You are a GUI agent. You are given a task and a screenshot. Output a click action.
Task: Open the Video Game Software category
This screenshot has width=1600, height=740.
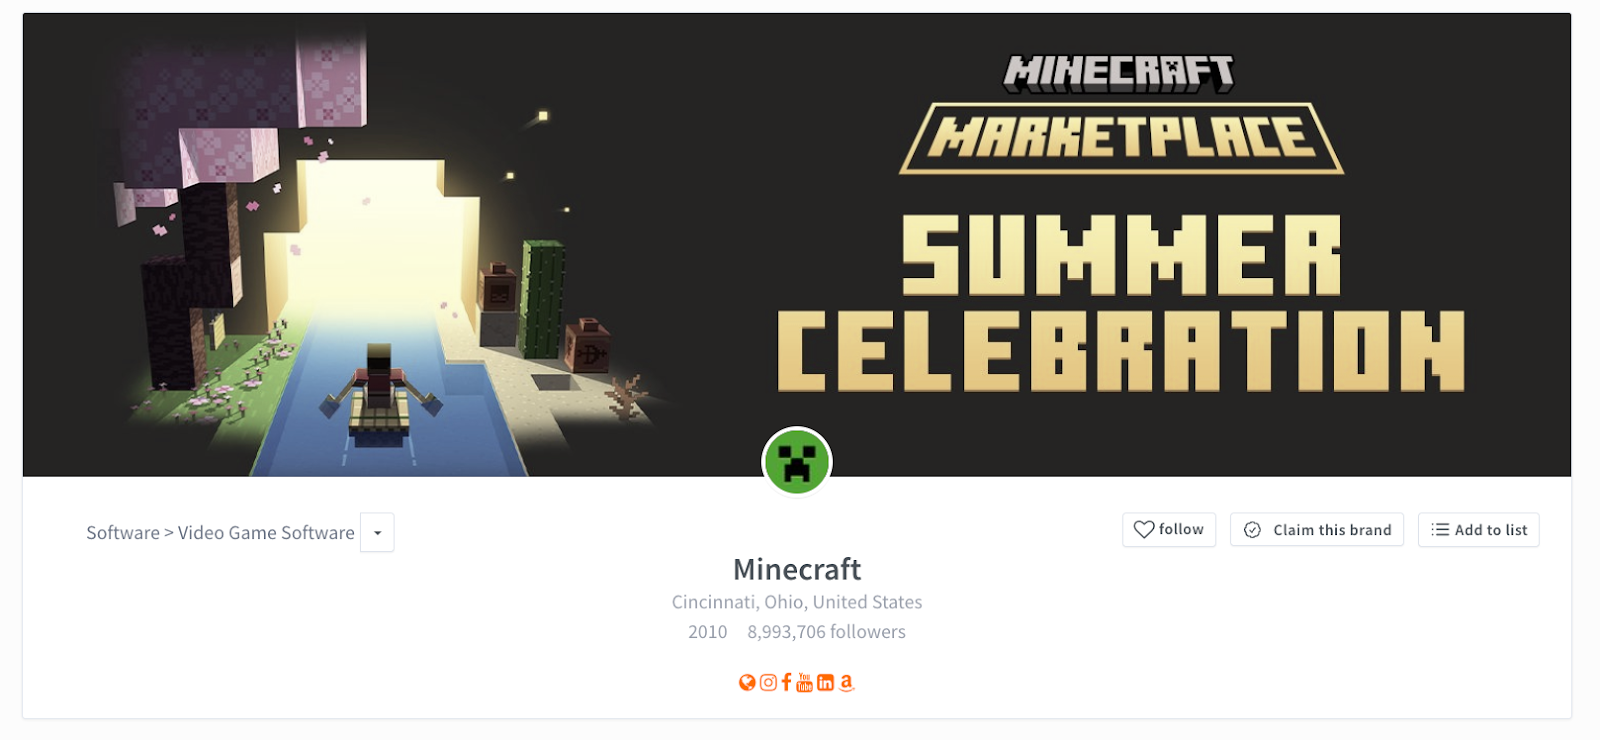click(x=266, y=533)
